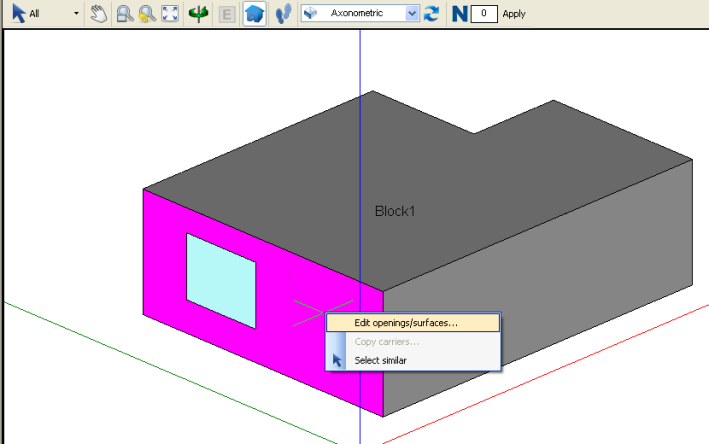Open the 'All' selection filter dropdown arrow
The height and width of the screenshot is (444, 709).
coord(76,14)
